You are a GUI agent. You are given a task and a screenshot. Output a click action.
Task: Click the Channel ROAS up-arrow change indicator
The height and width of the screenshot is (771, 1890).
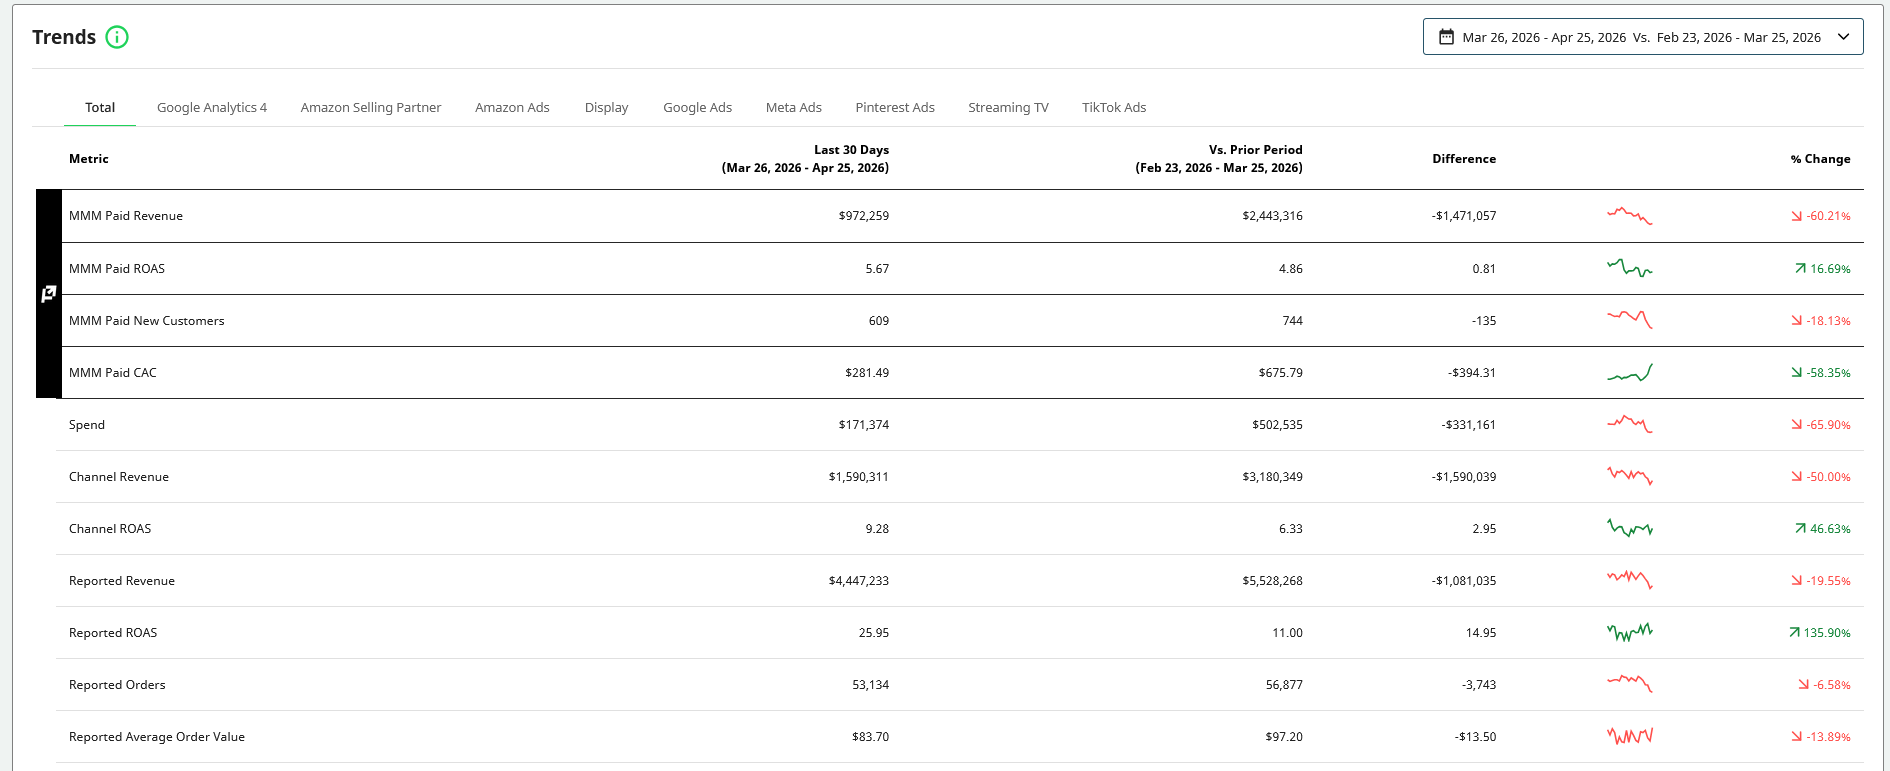pyautogui.click(x=1800, y=529)
